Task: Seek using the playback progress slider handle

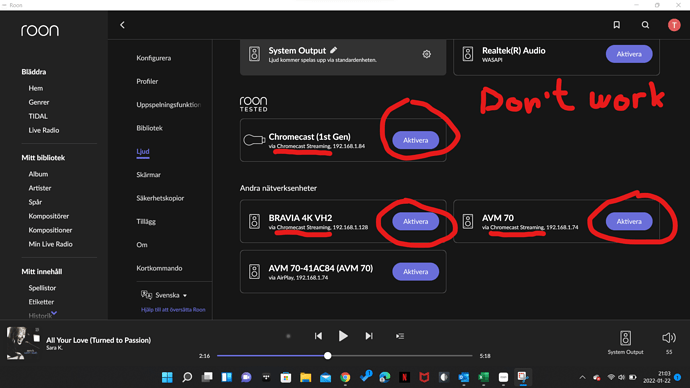Action: click(327, 355)
